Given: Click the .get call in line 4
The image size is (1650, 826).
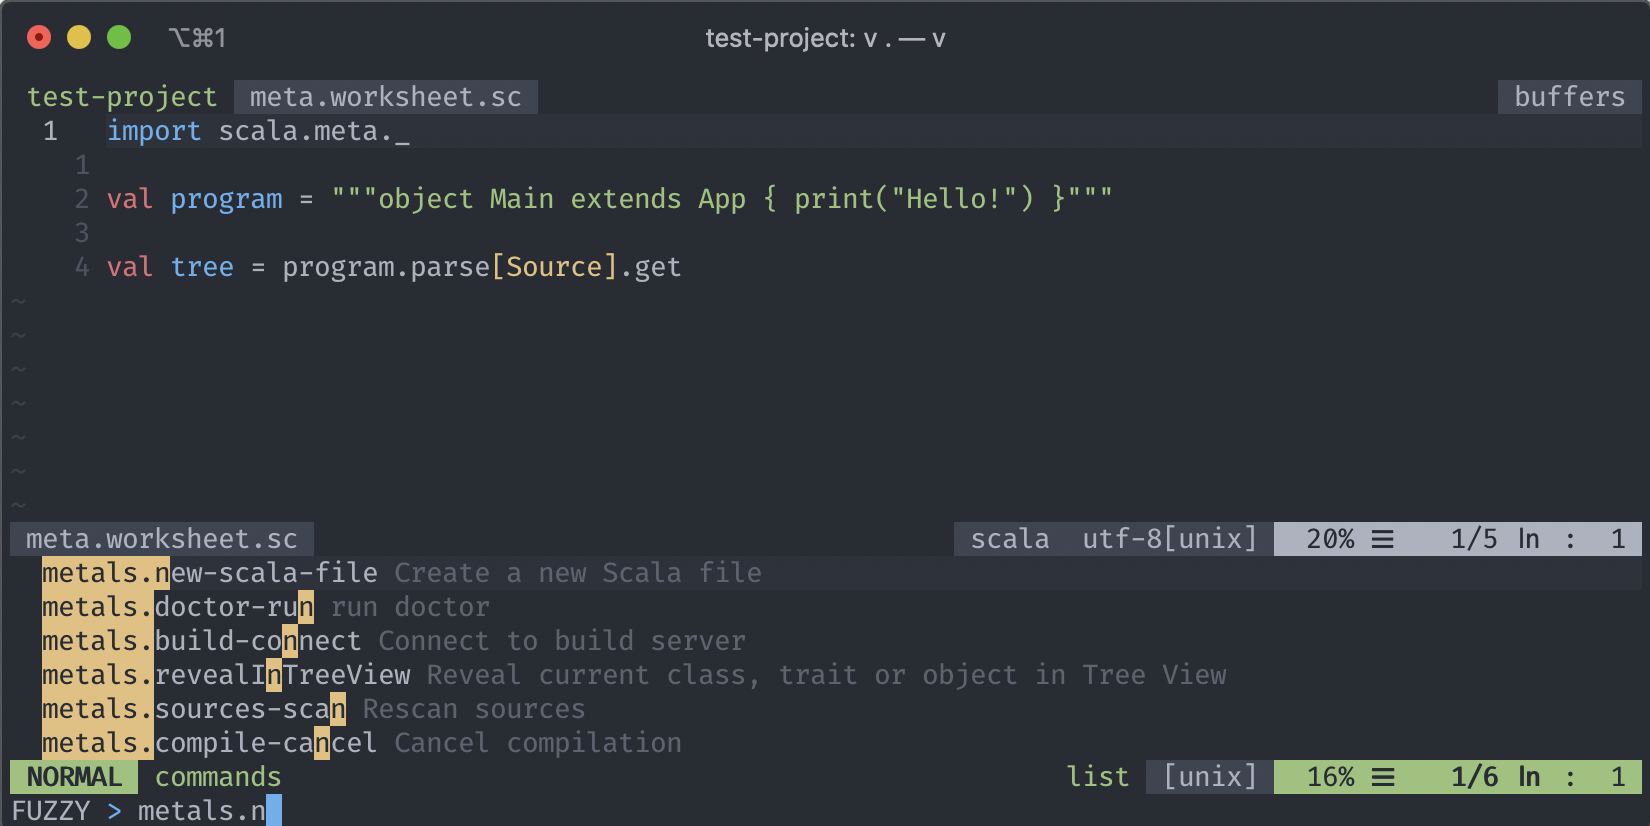Looking at the screenshot, I should point(651,267).
